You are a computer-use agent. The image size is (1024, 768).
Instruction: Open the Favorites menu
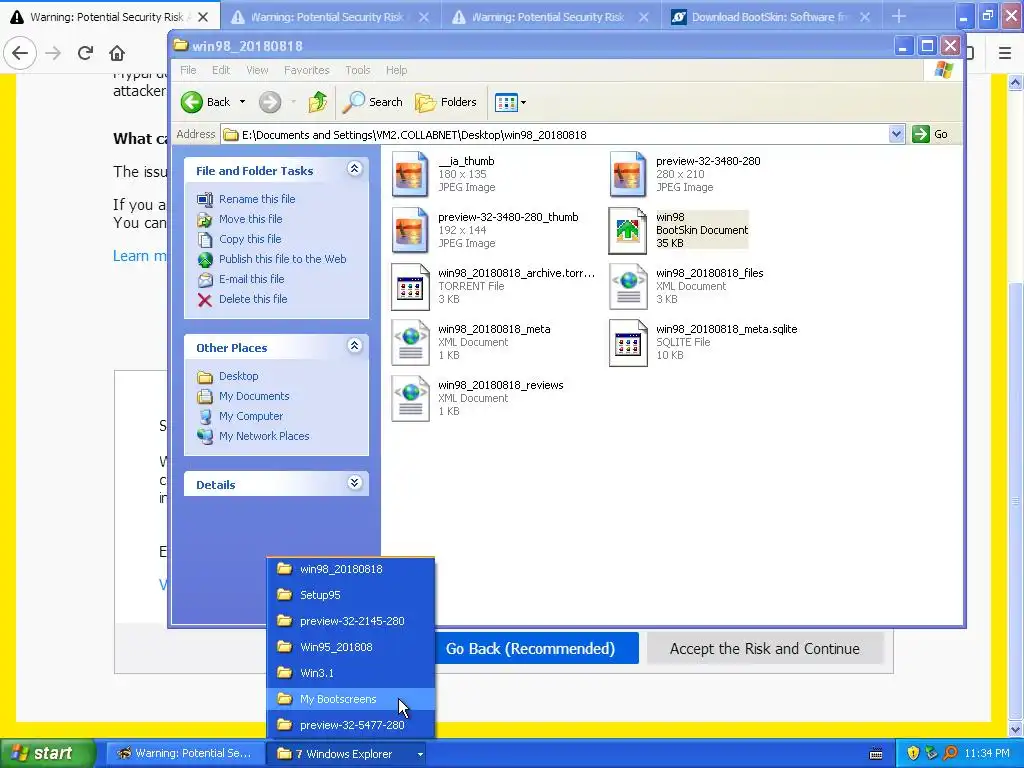(306, 70)
